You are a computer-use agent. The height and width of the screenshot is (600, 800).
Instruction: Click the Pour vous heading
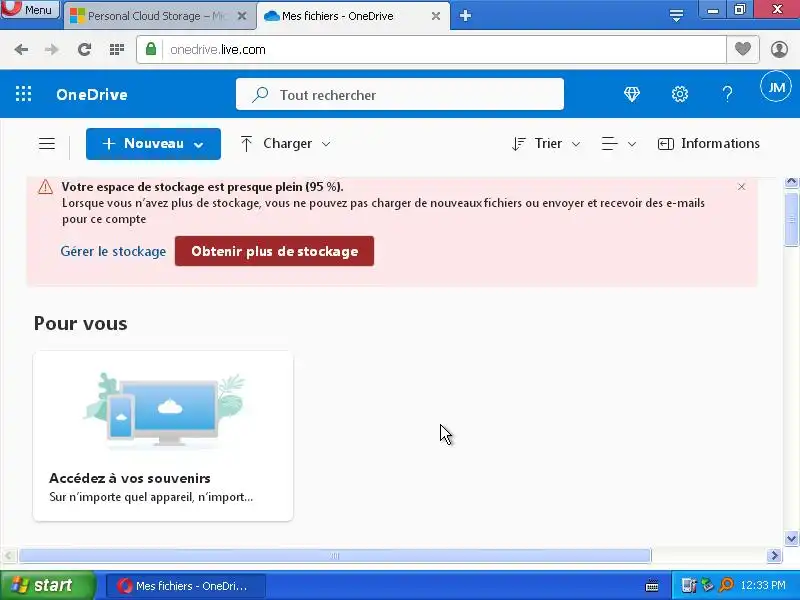pyautogui.click(x=81, y=323)
